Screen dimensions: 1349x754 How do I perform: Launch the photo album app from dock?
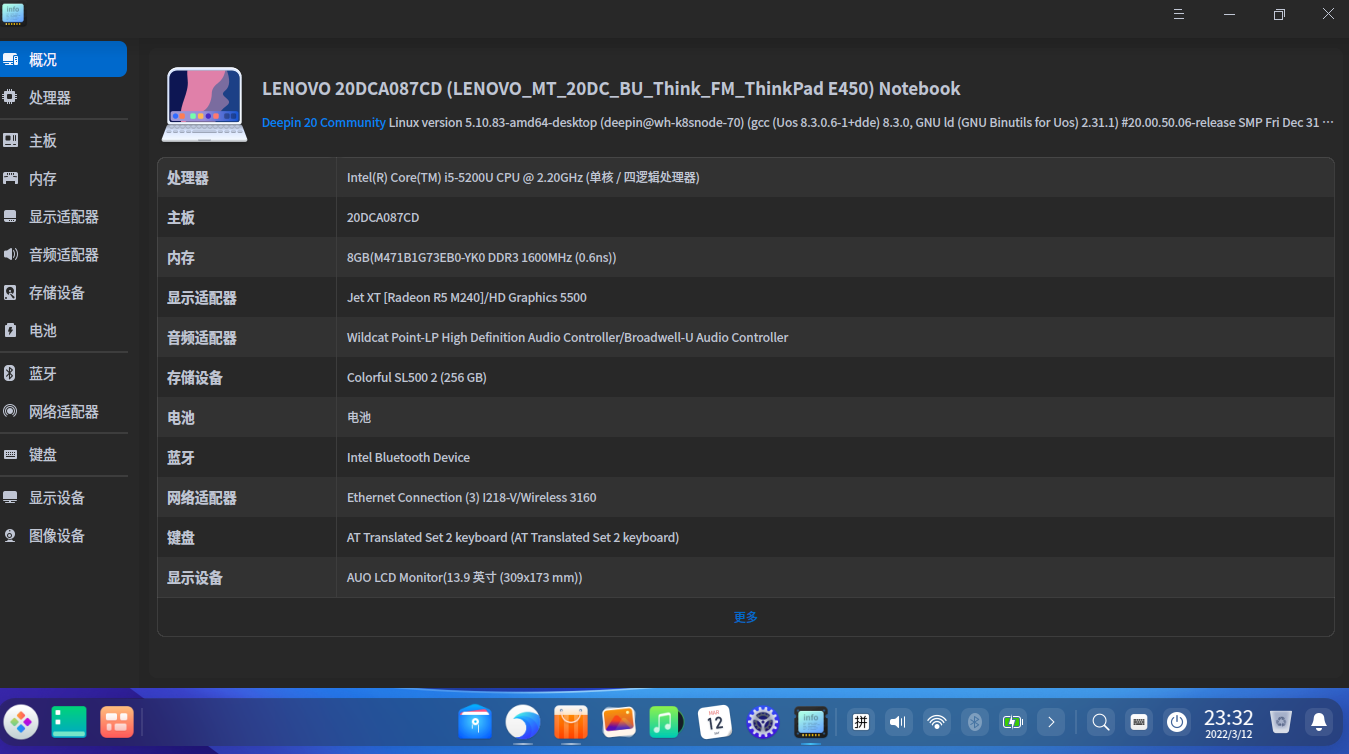619,721
